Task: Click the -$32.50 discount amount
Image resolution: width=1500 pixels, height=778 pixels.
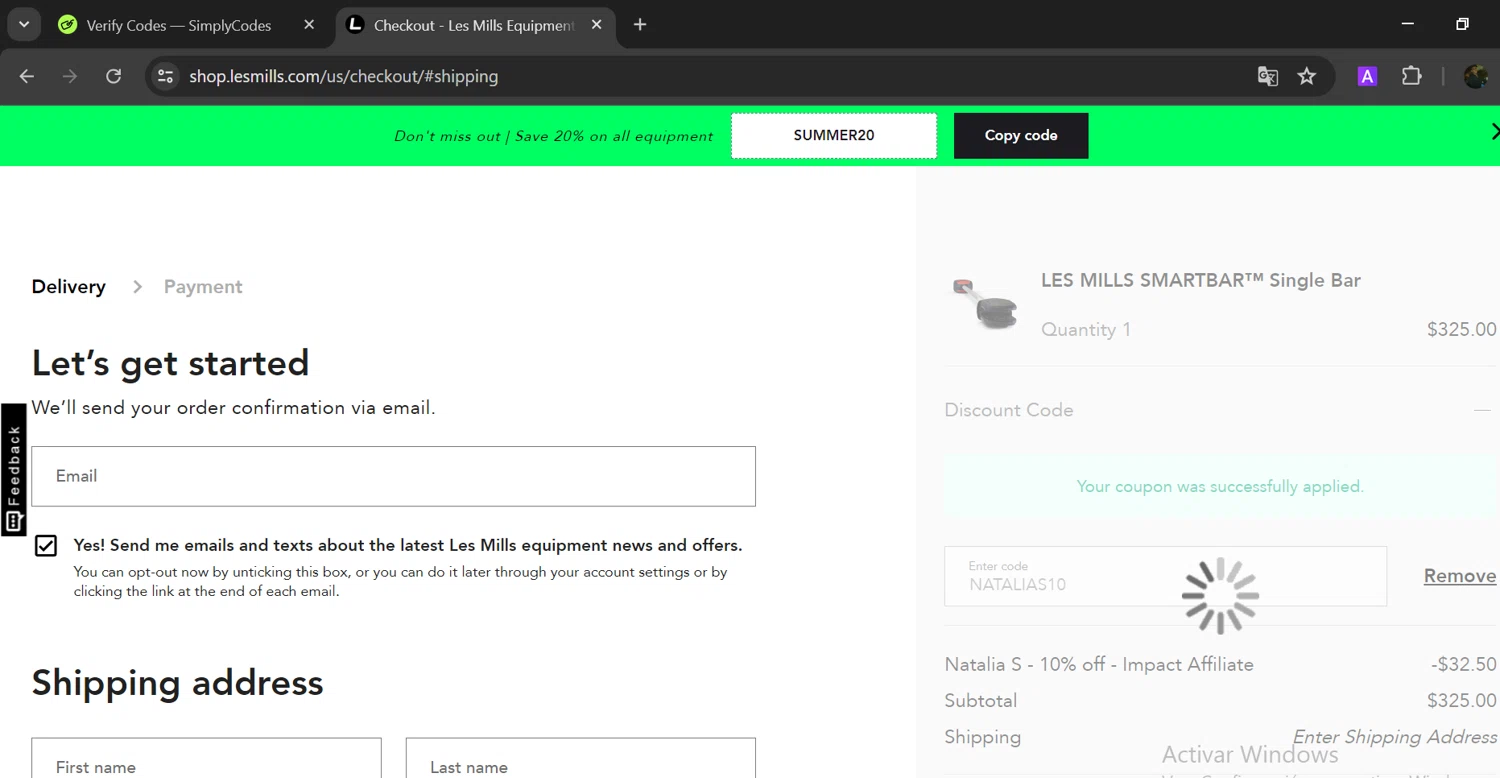Action: click(x=1464, y=664)
